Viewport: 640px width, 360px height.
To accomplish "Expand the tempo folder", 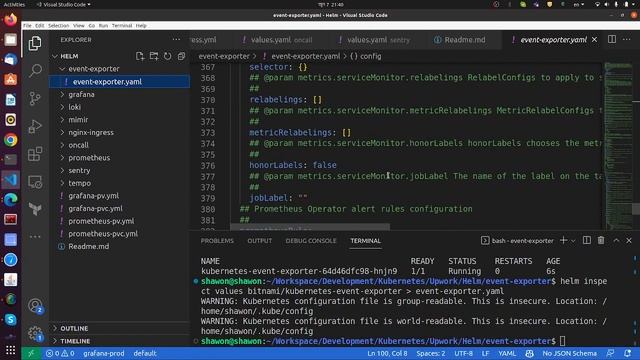I will [119, 183].
